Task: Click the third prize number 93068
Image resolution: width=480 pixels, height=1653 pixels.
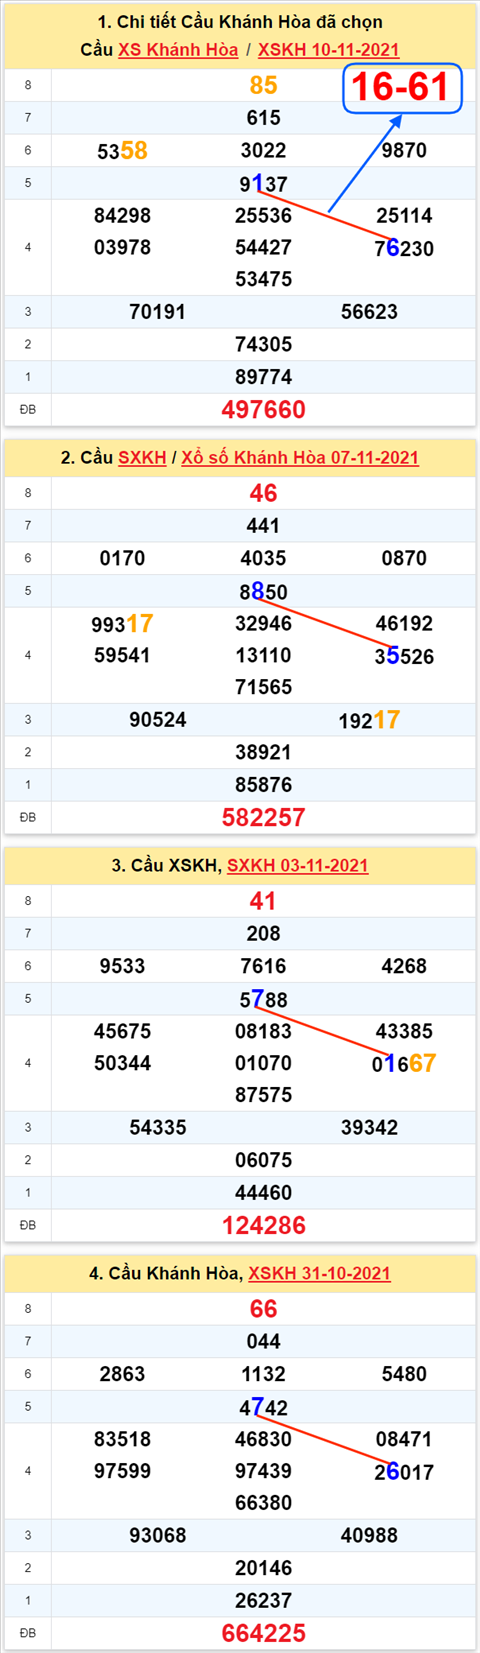Action: pos(158,1536)
